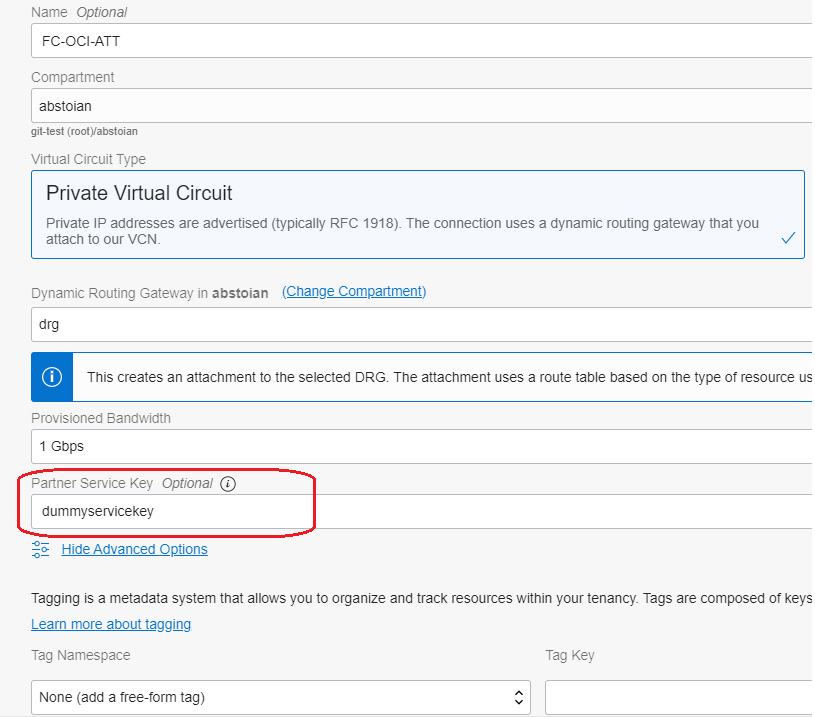Open Tag Namespace dropdown set to None
Viewport: 815px width, 717px height.
pyautogui.click(x=280, y=697)
